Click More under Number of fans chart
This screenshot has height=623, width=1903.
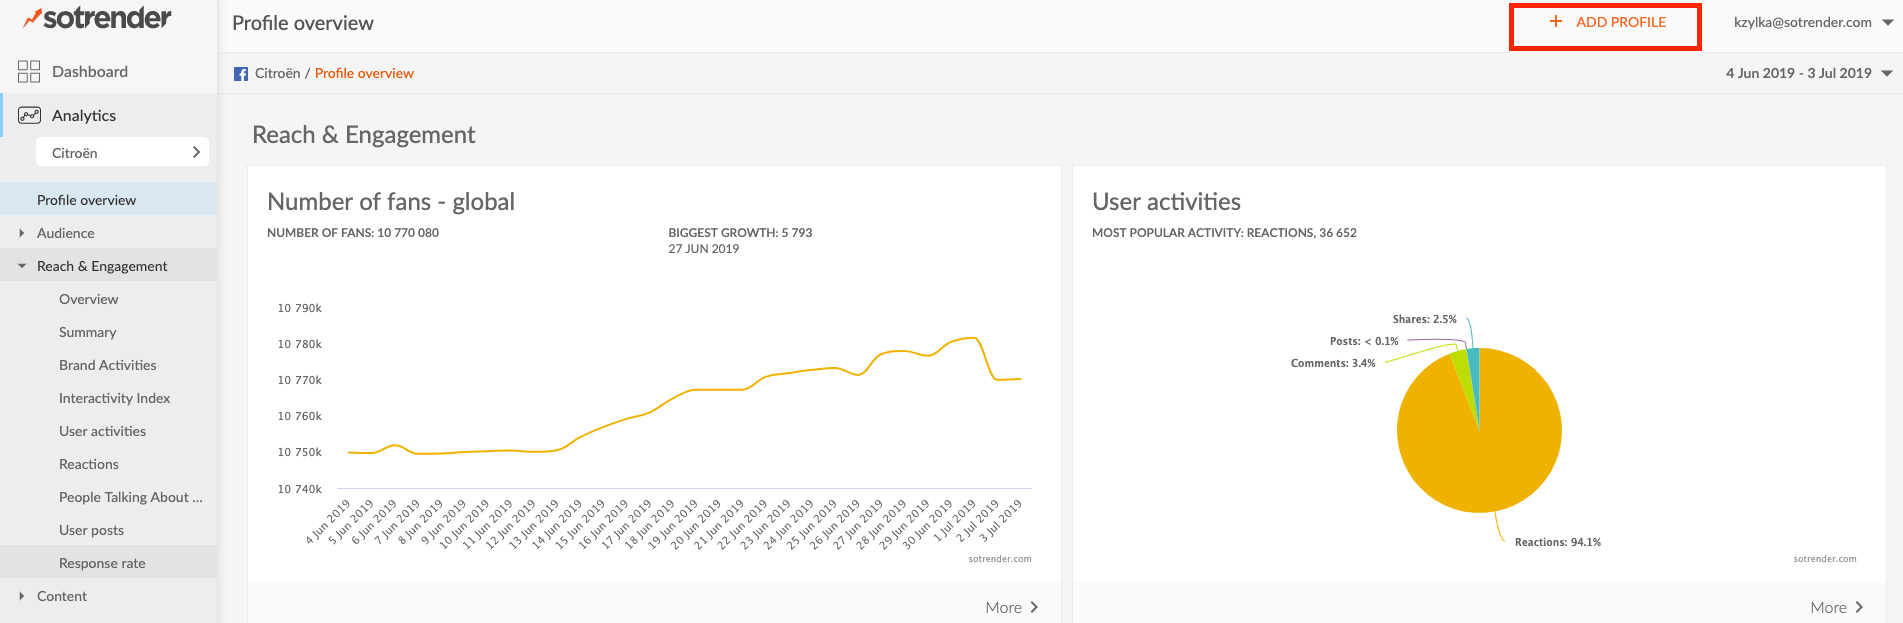[x=1011, y=607]
